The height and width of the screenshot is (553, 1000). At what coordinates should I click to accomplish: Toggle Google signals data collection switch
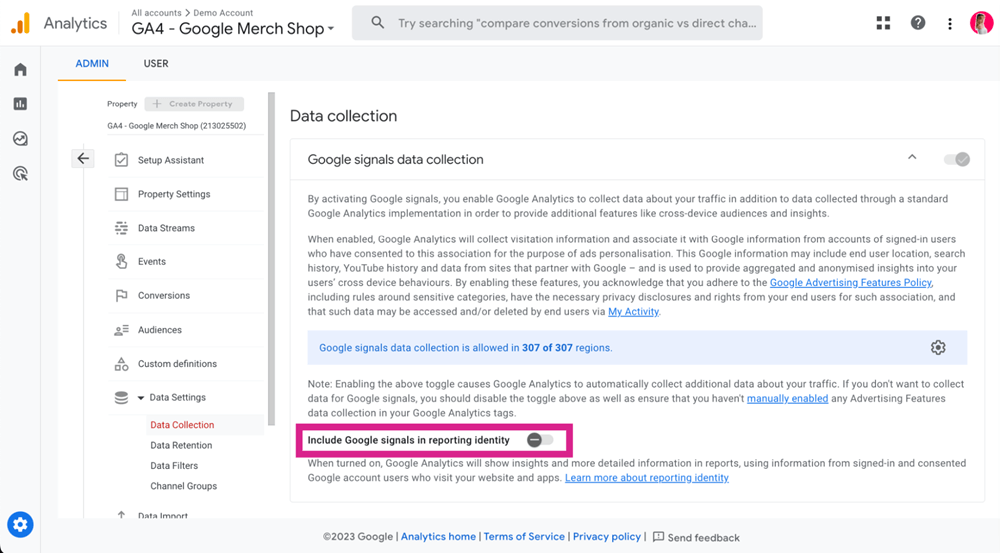click(x=957, y=159)
